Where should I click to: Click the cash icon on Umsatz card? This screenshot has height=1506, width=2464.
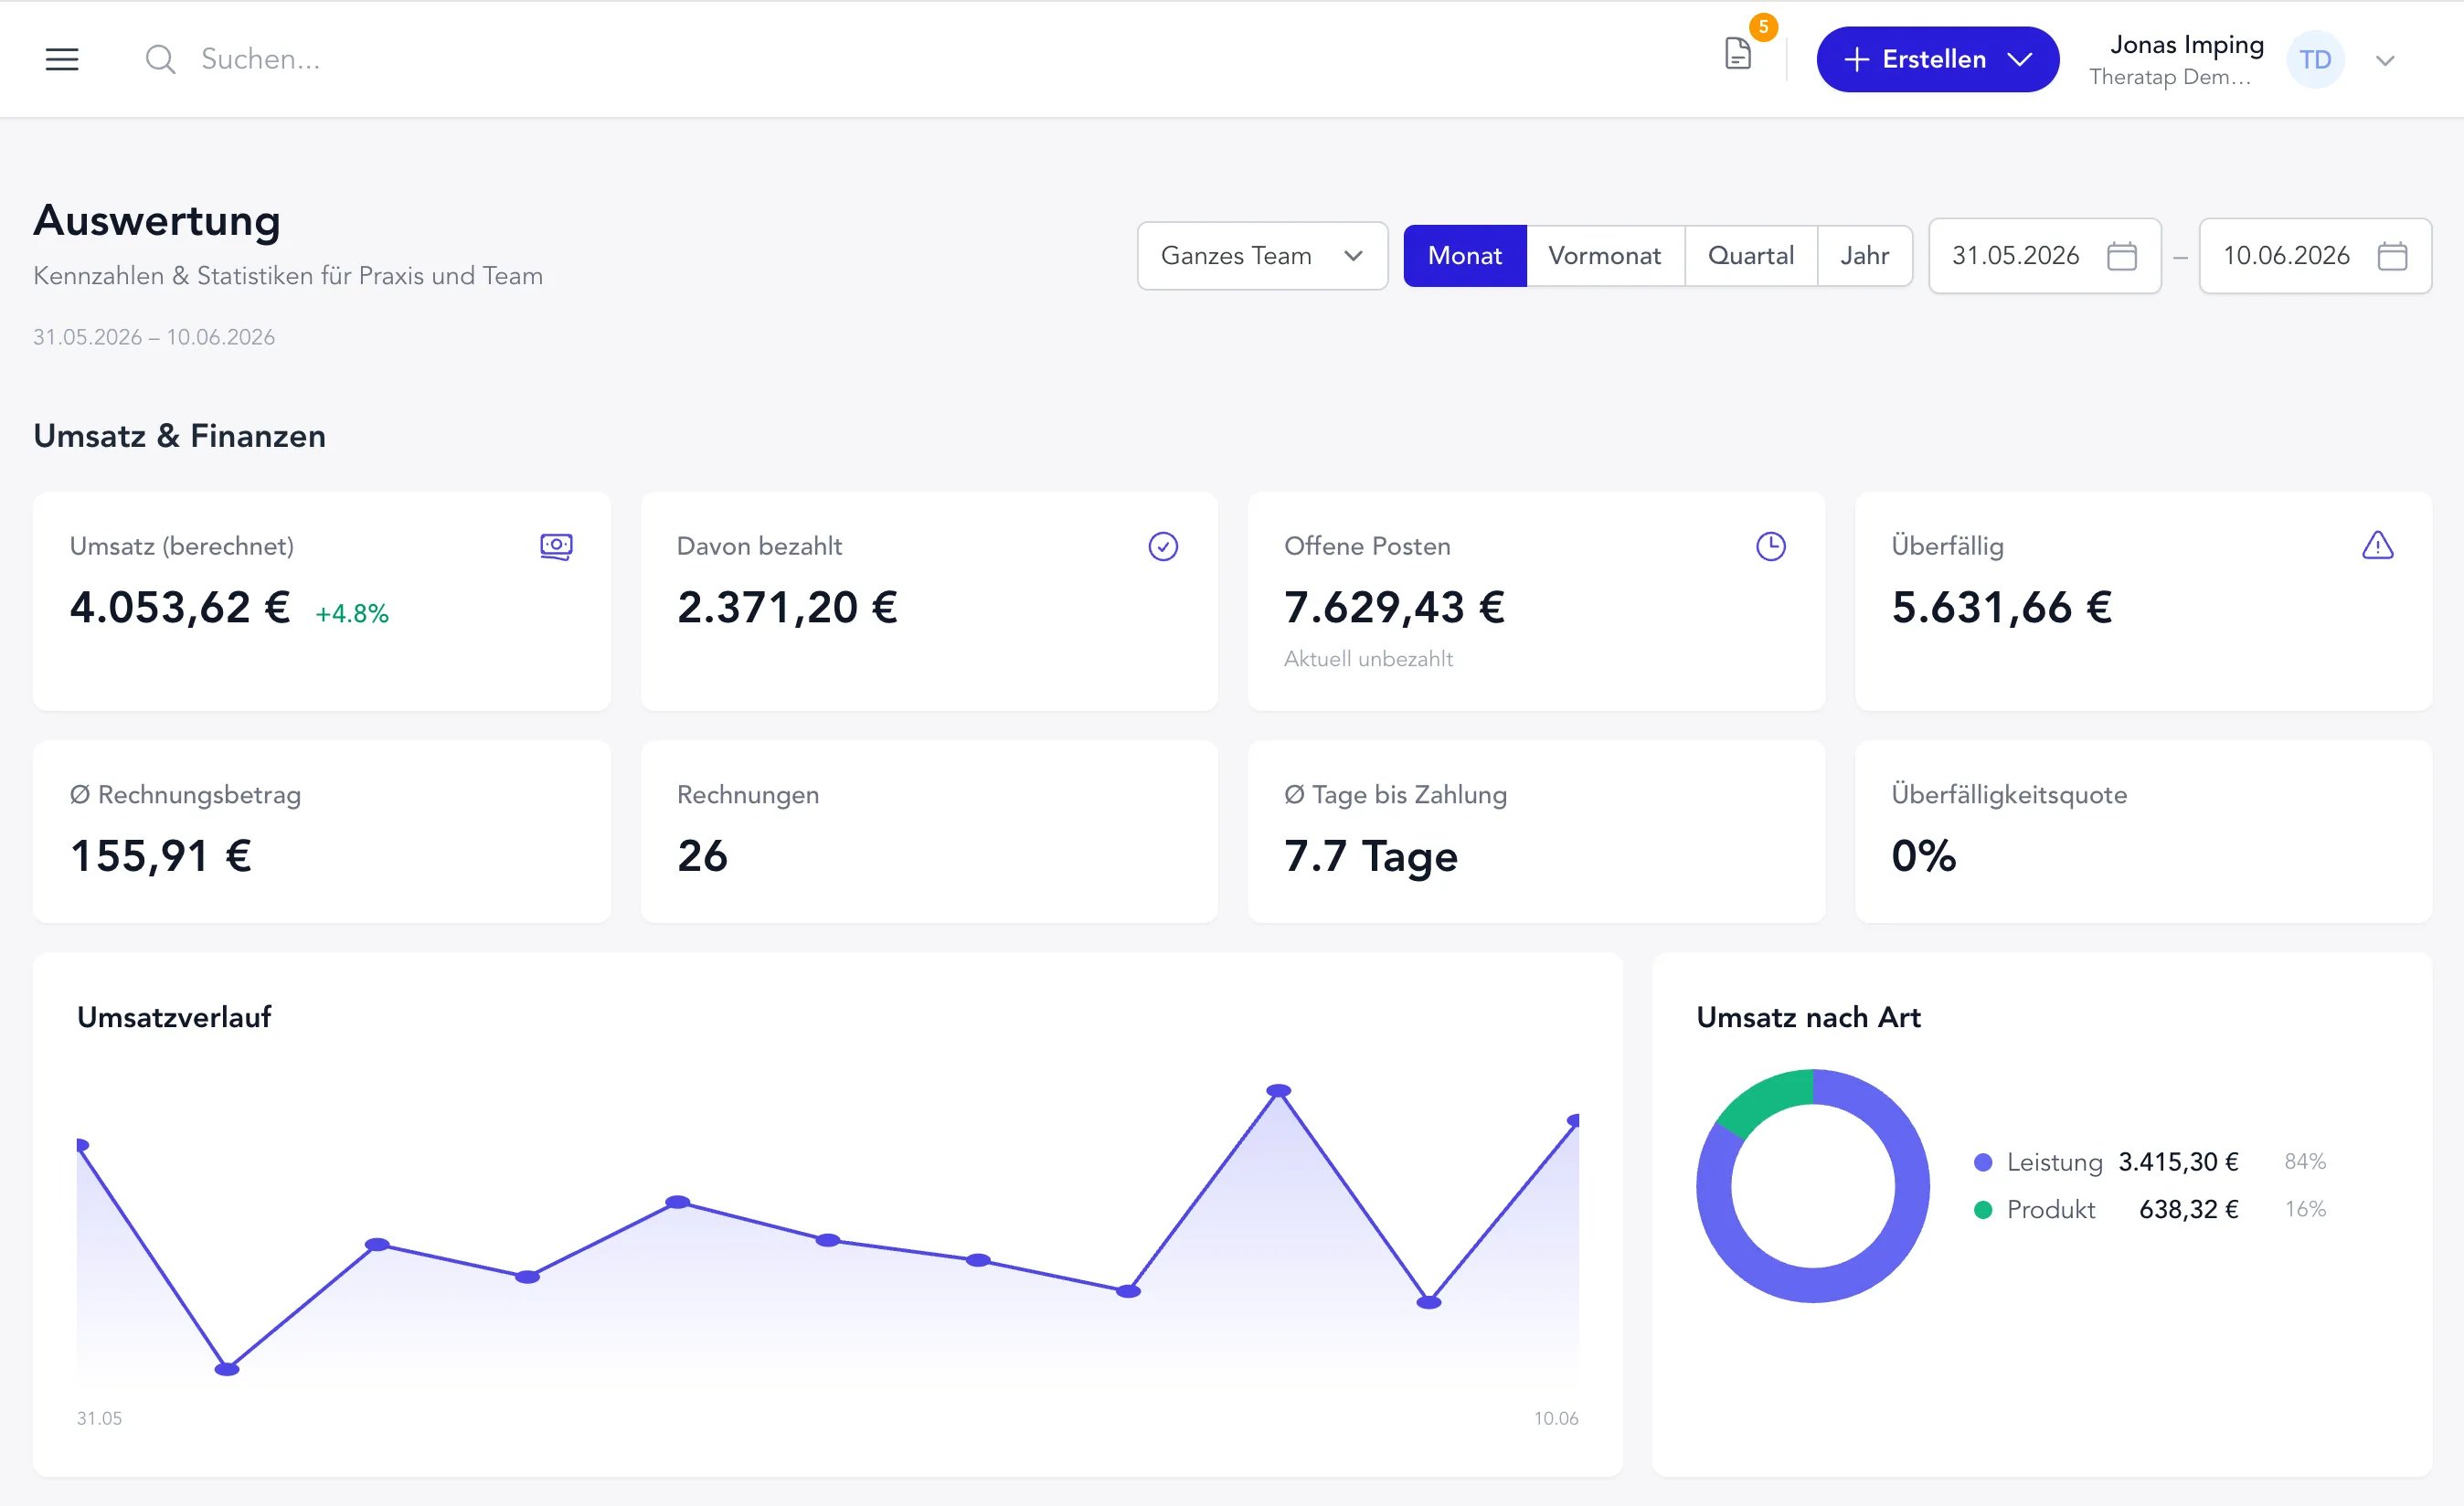point(556,546)
